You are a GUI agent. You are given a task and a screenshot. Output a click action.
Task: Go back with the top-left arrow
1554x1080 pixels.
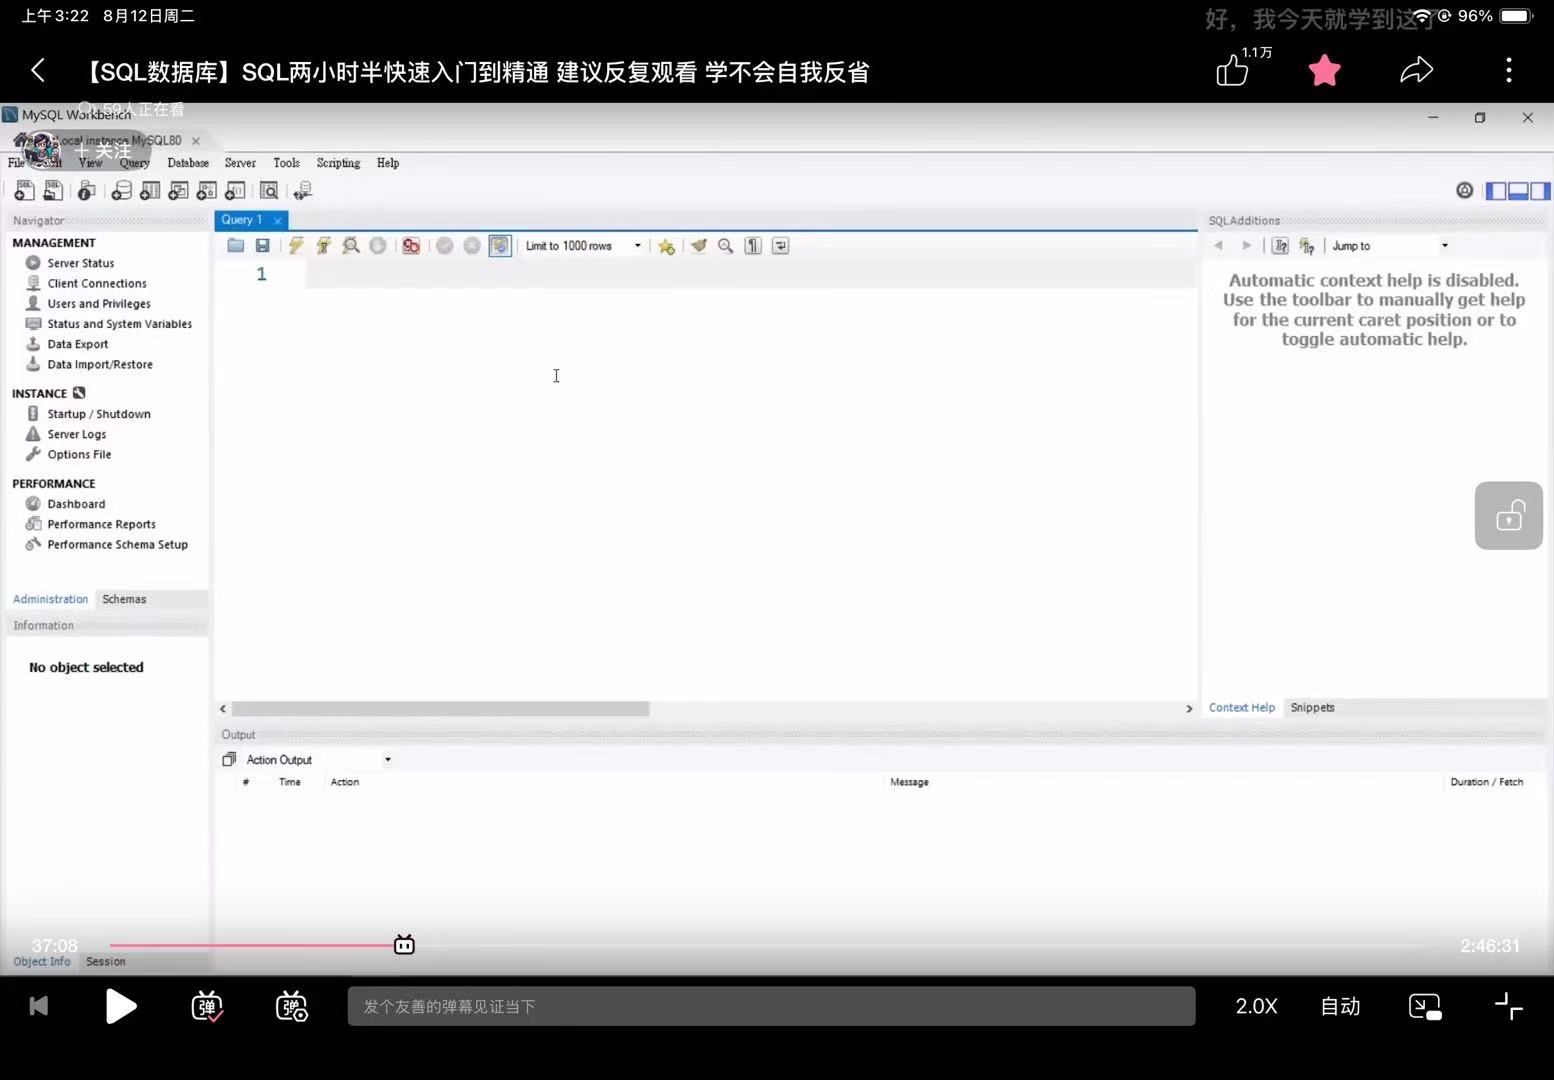[38, 70]
